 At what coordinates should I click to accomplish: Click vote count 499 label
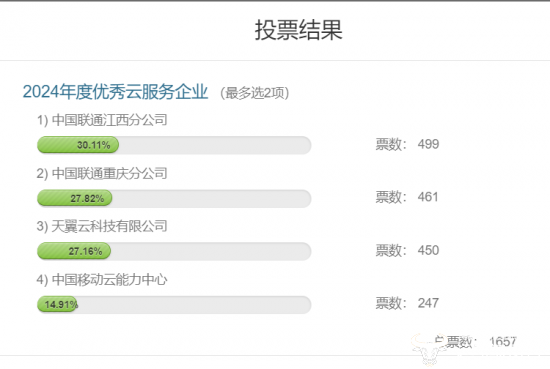click(x=407, y=144)
